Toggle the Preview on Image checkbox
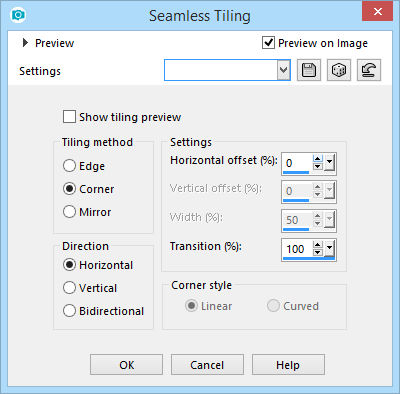400x394 pixels. coord(268,43)
